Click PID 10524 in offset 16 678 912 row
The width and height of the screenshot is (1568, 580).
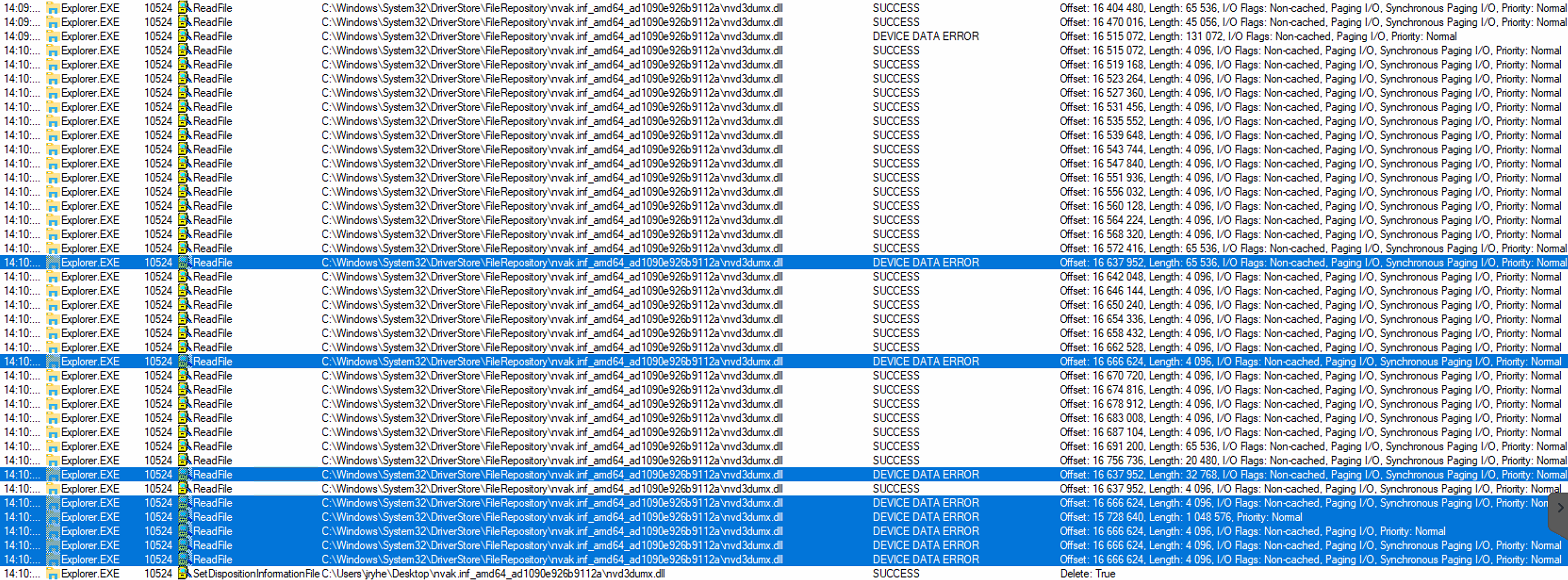tap(158, 404)
